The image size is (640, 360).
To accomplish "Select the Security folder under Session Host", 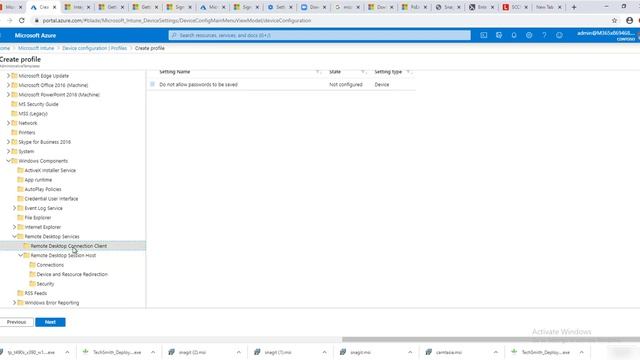I will (45, 284).
